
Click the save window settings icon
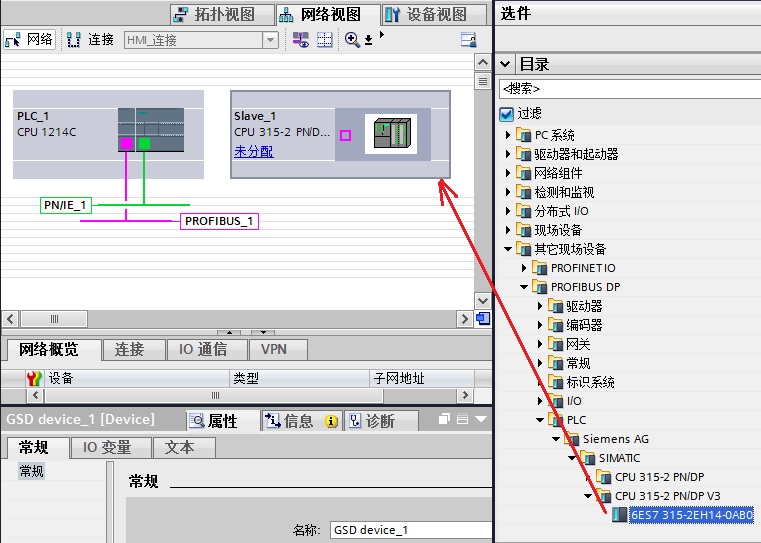(x=468, y=40)
